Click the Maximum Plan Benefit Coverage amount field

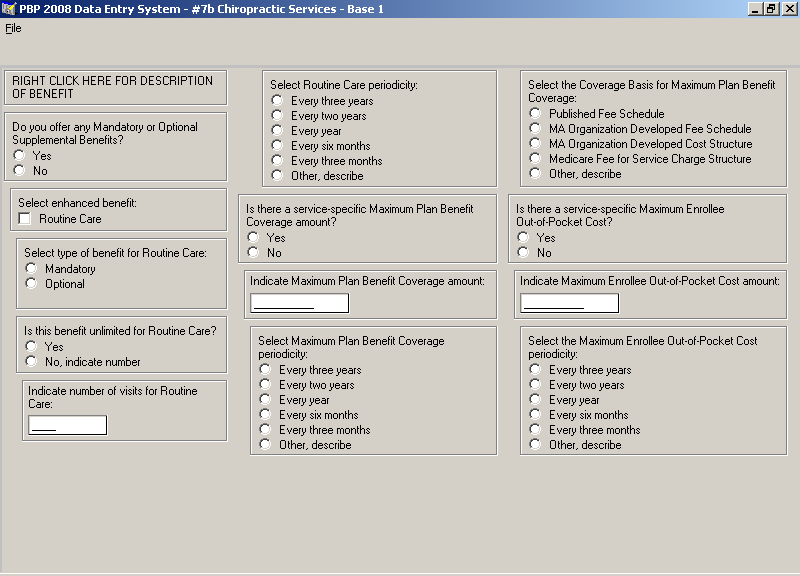point(299,303)
